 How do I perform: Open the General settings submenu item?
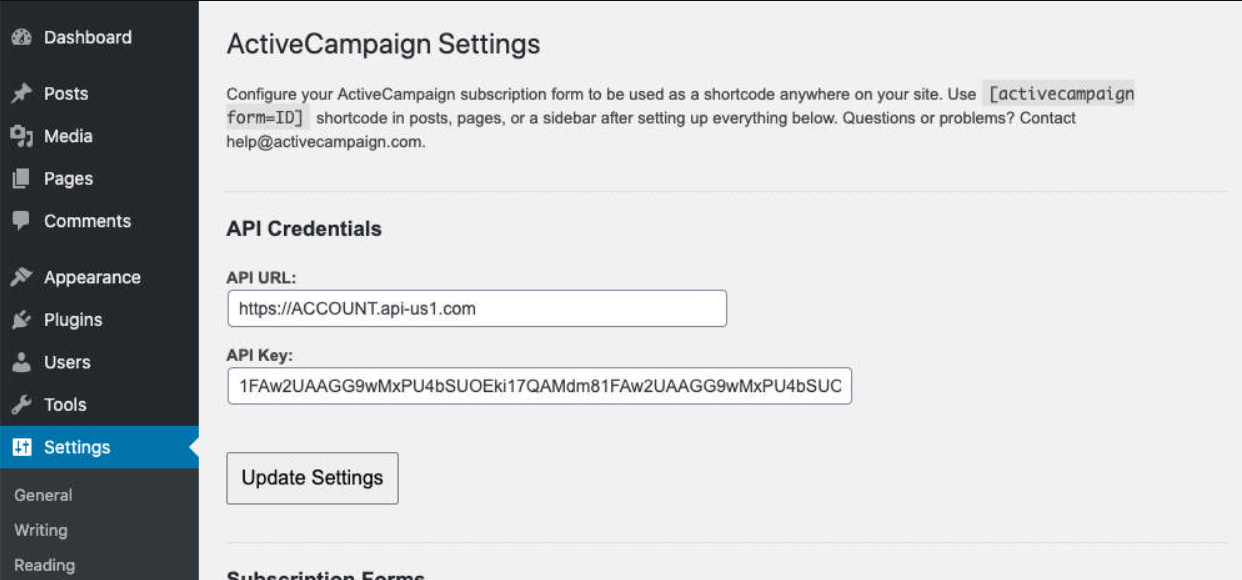click(44, 495)
